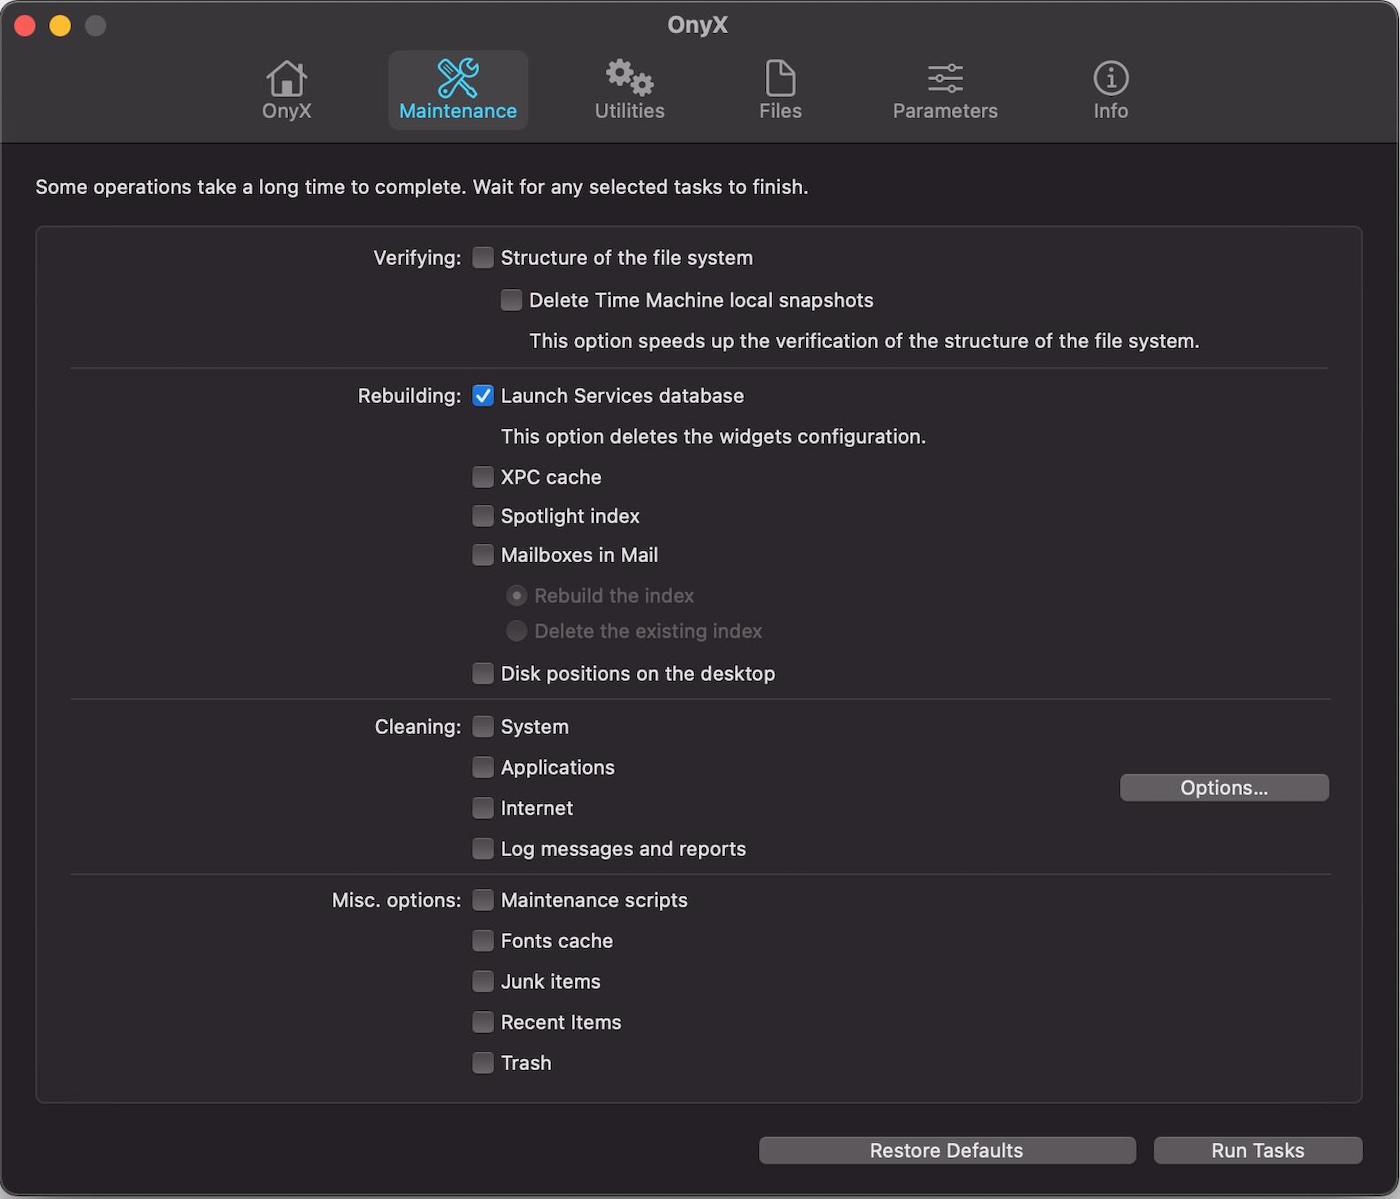The image size is (1400, 1199).
Task: Enable XPC cache rebuilding
Action: coord(483,477)
